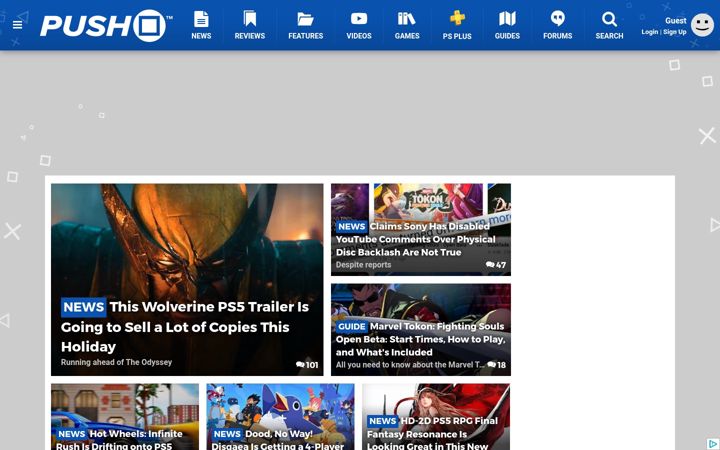Image resolution: width=720 pixels, height=450 pixels.
Task: Open comments icon showing 18
Action: point(491,365)
